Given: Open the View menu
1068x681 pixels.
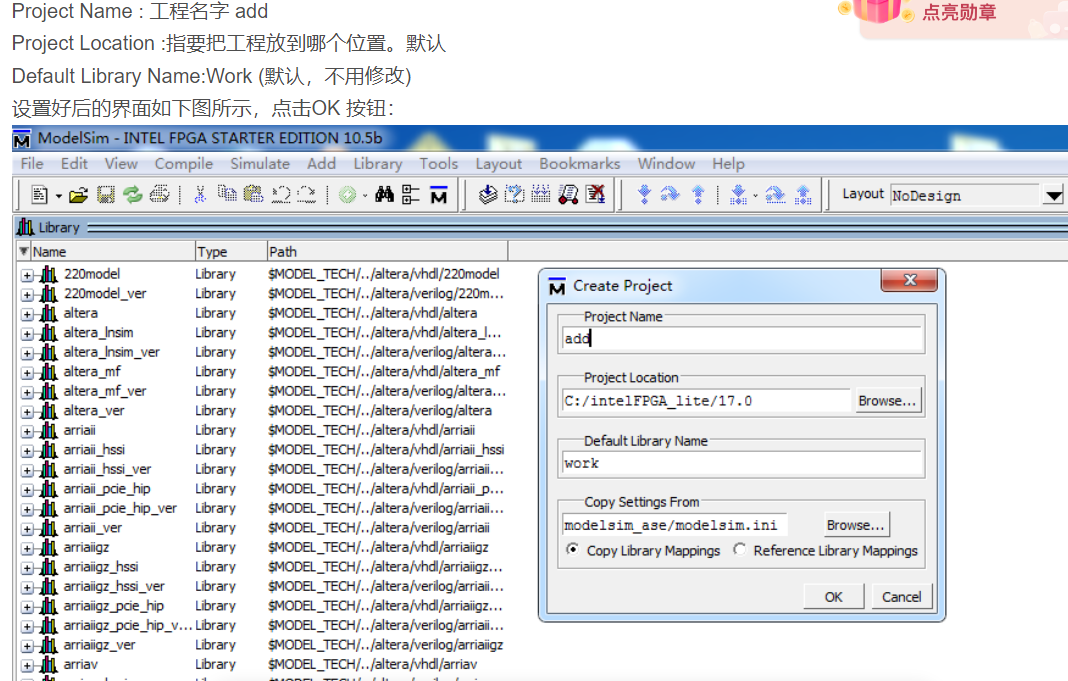Looking at the screenshot, I should tap(121, 163).
